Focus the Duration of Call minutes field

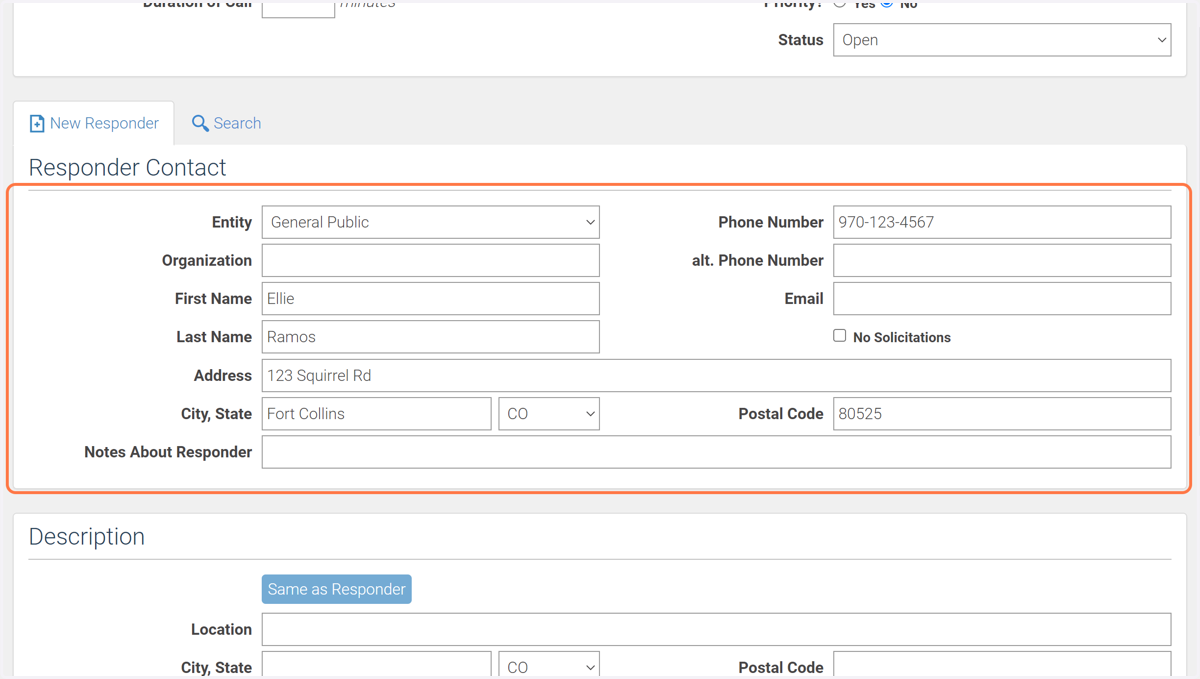[298, 8]
